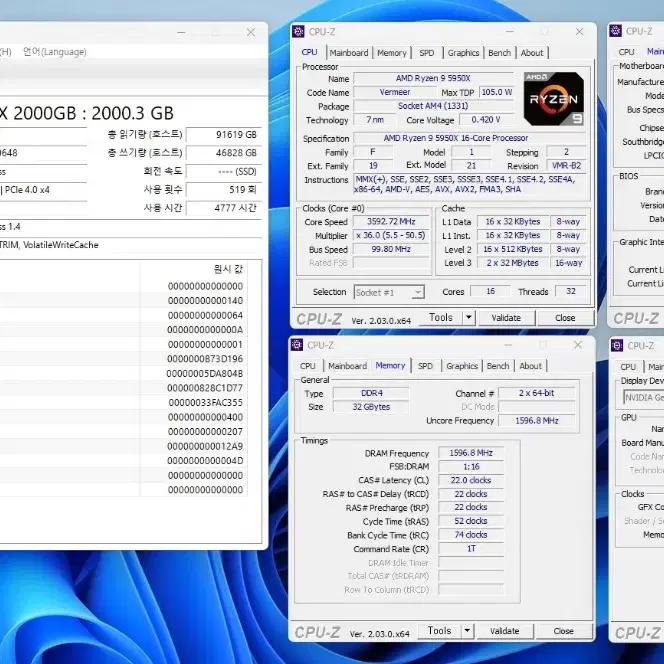Click the DRAM Frequency 1596.8 MHz value
Viewport: 664px width, 664px height.
[x=471, y=453]
